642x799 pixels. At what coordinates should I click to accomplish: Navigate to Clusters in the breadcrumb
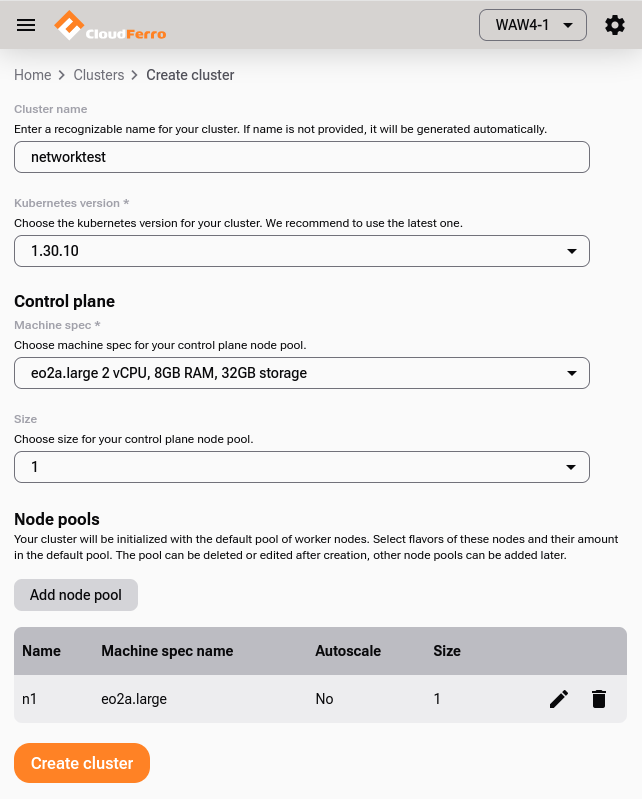[99, 75]
